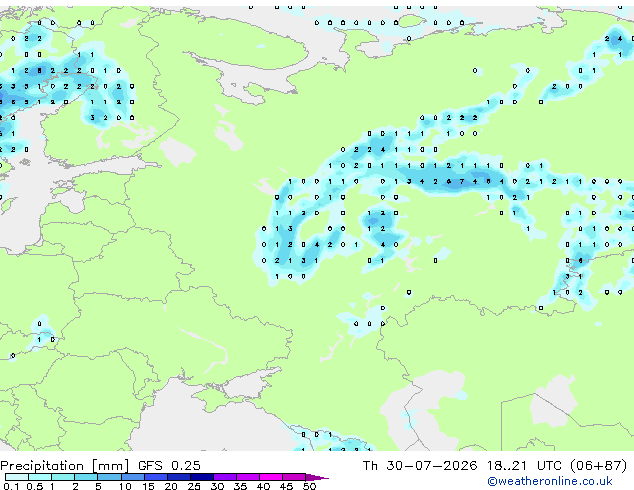Screen dimensions: 634x490
Task: Pick the 5–10 mm legend color swatch
Action: click(109, 477)
